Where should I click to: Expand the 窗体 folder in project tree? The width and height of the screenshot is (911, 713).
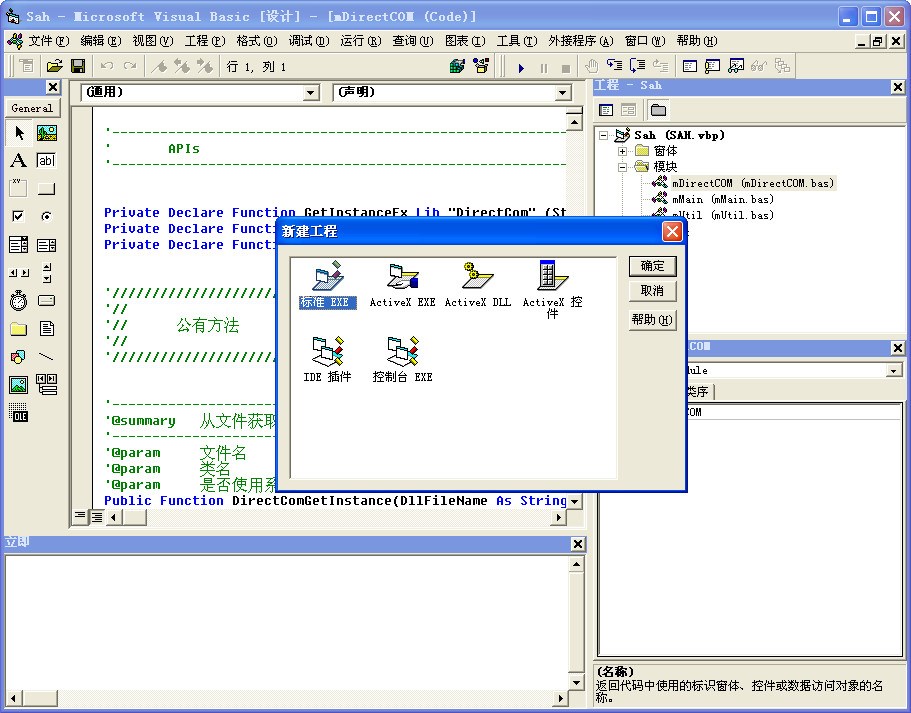coord(623,151)
